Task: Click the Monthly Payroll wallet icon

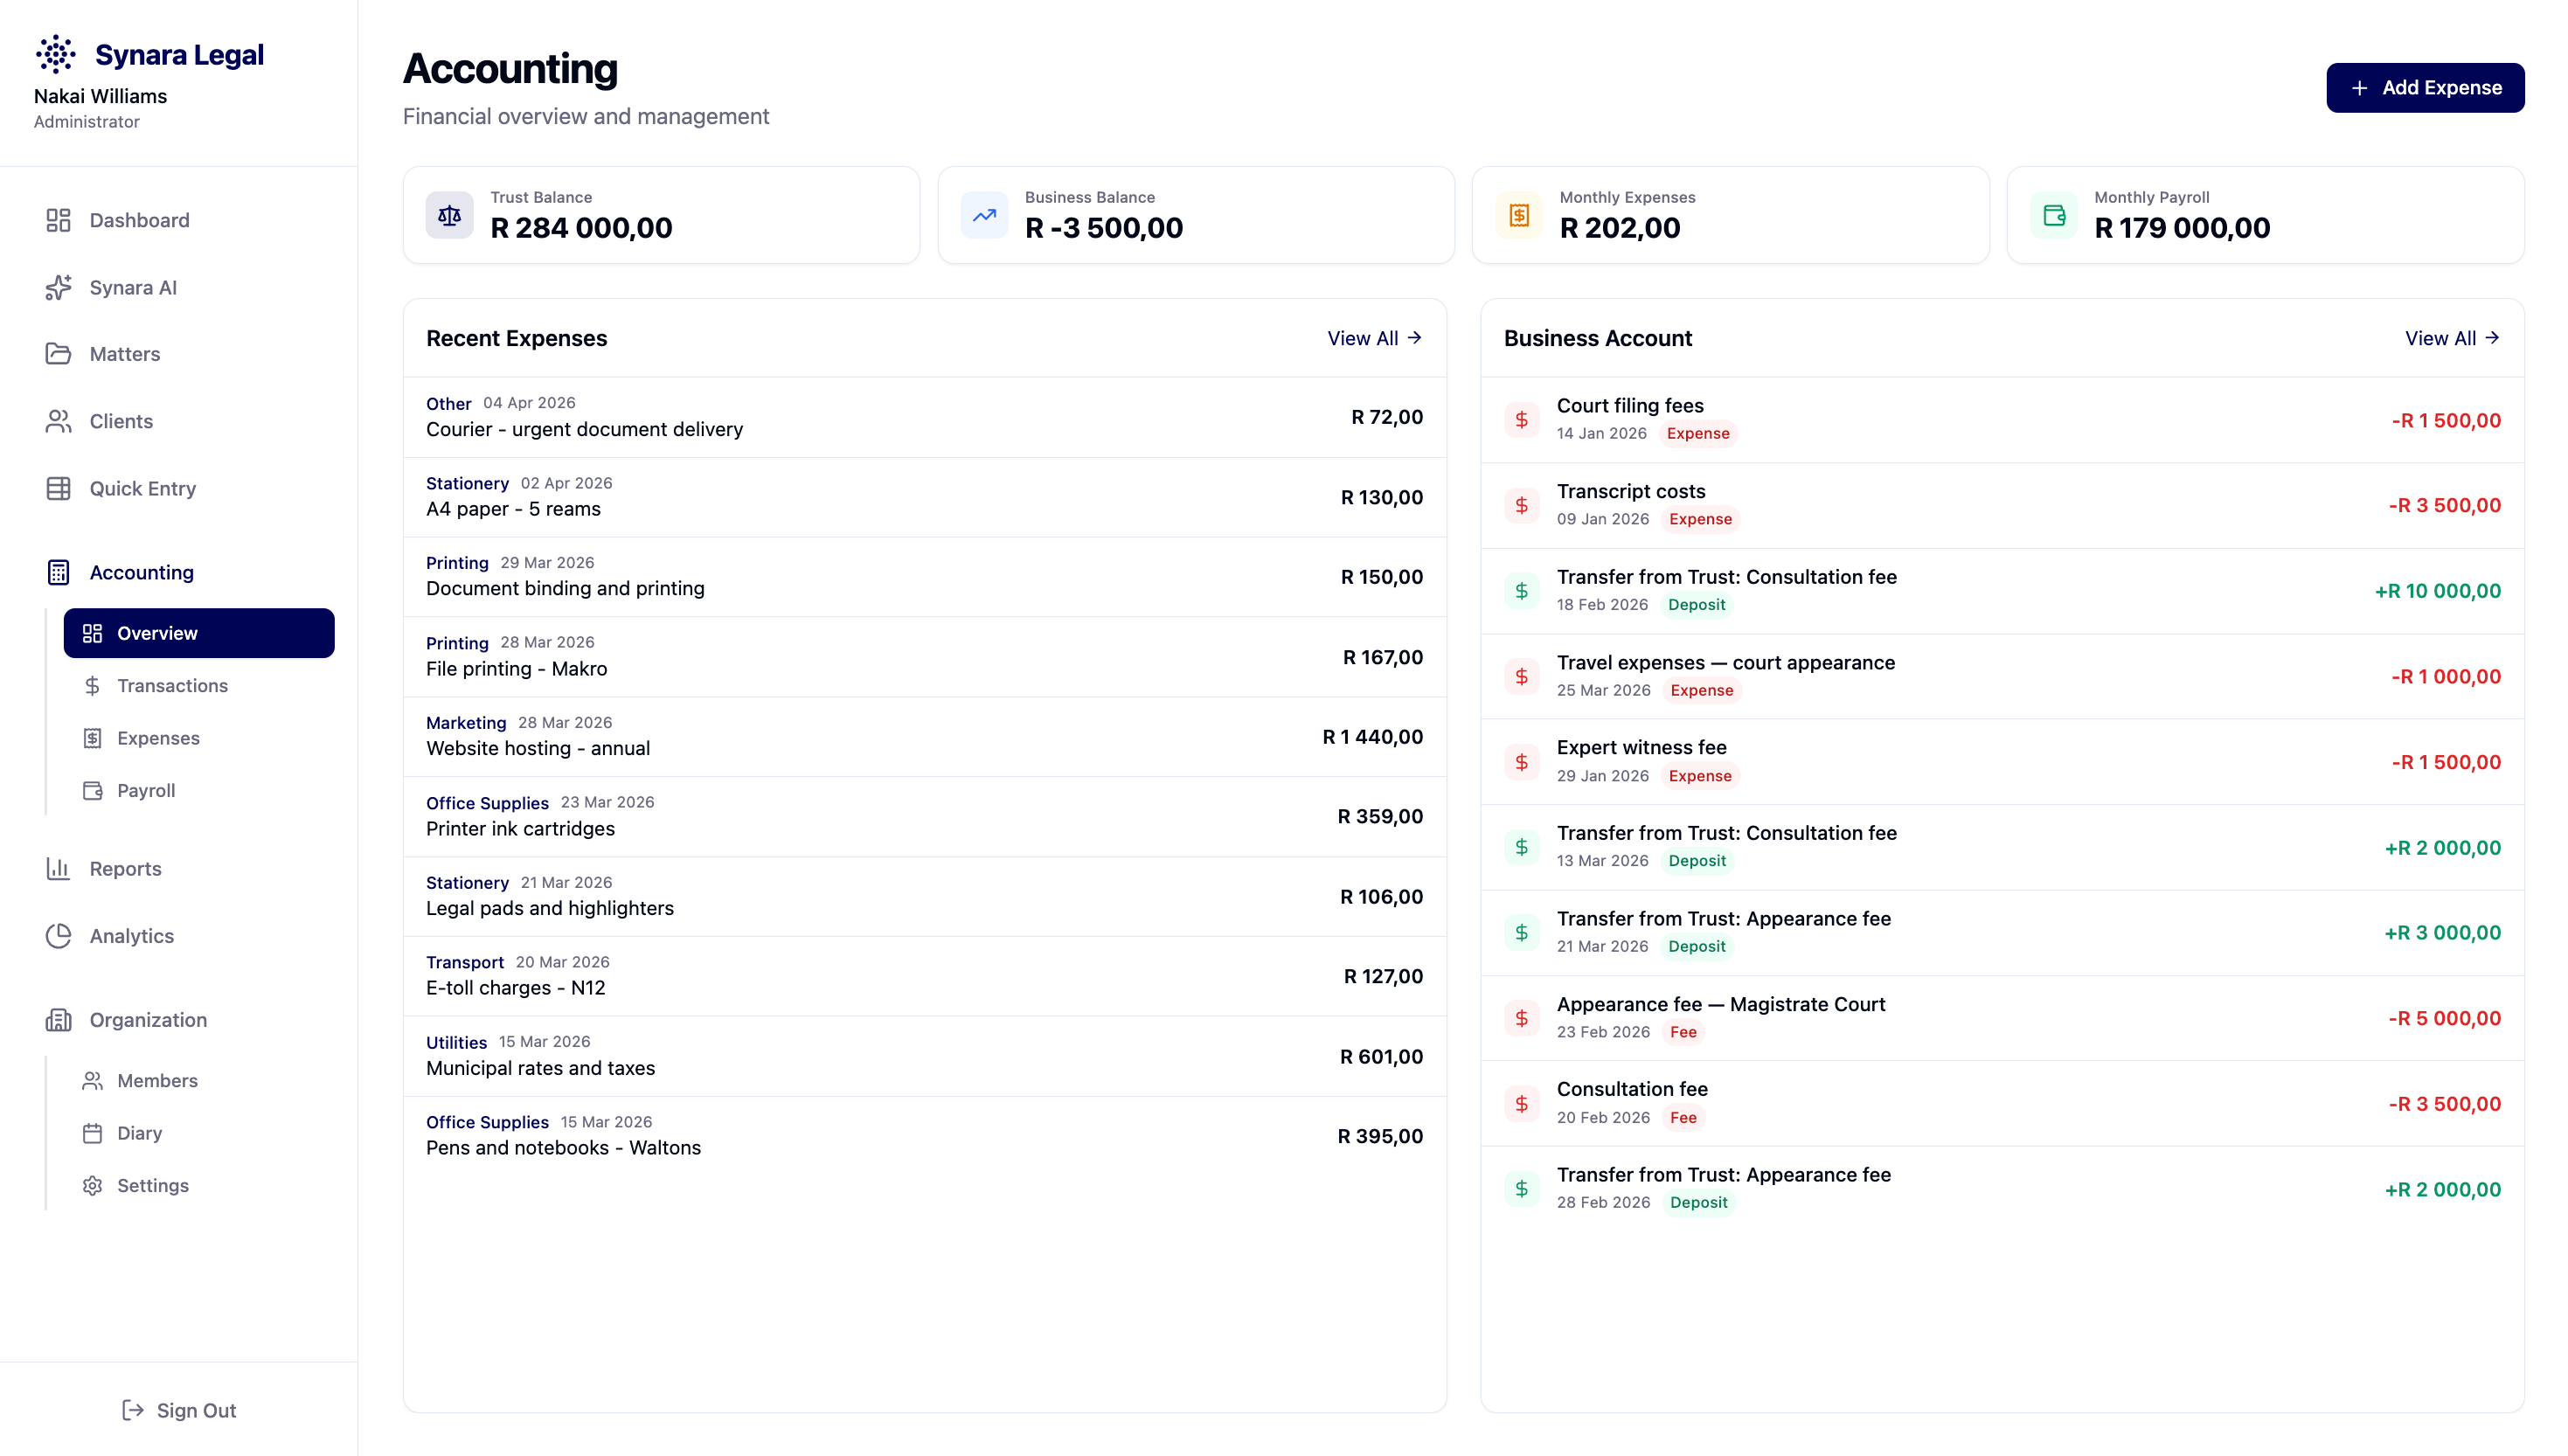Action: tap(2054, 215)
